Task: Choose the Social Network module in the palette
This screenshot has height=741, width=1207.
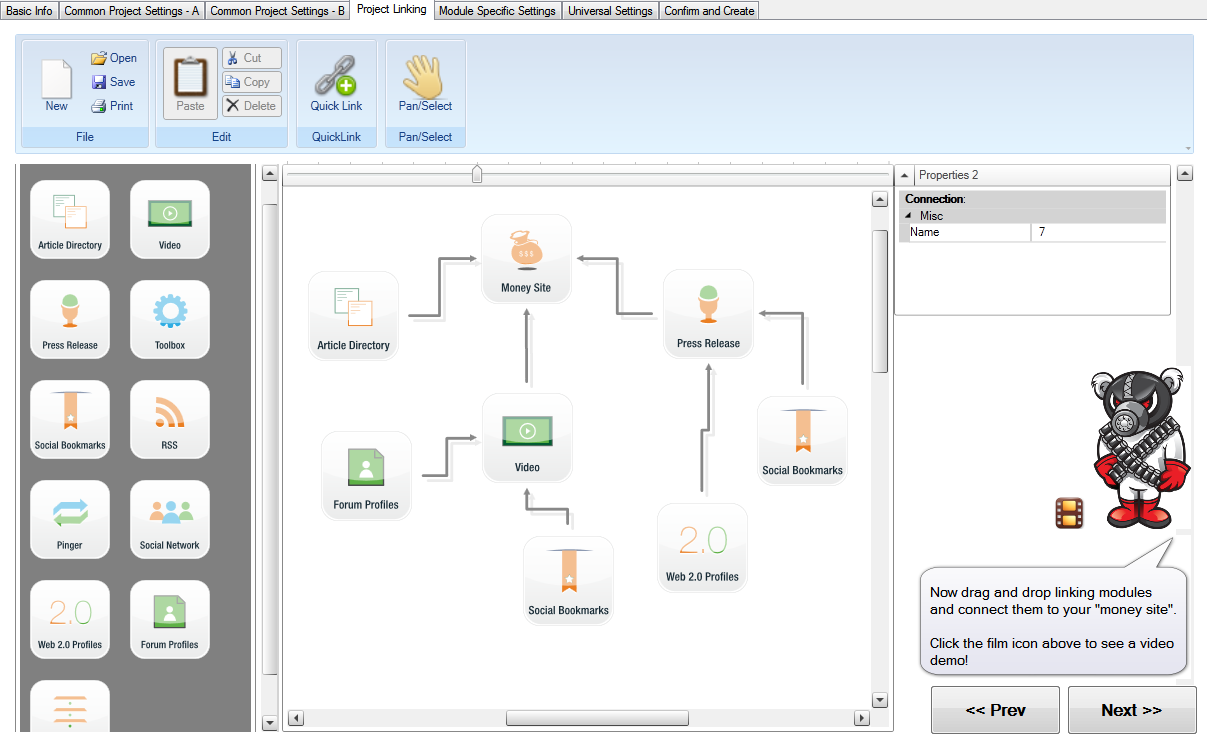Action: coord(170,520)
